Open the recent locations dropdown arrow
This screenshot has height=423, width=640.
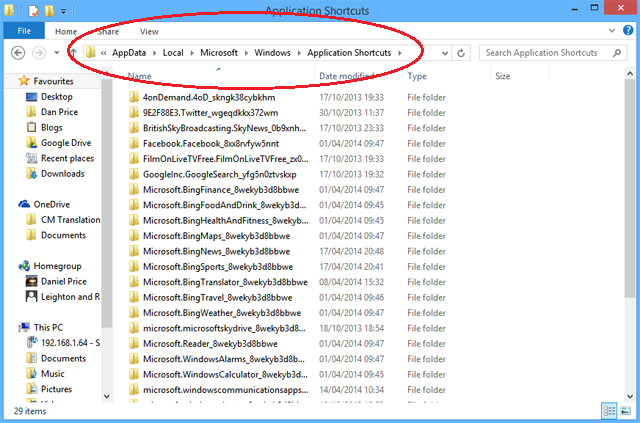click(57, 53)
